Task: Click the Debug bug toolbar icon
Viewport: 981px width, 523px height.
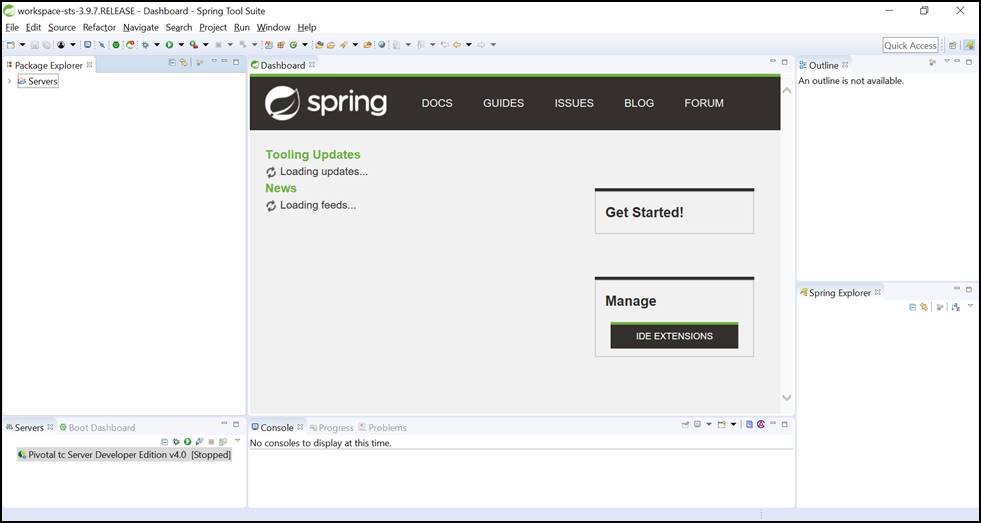Action: point(145,45)
